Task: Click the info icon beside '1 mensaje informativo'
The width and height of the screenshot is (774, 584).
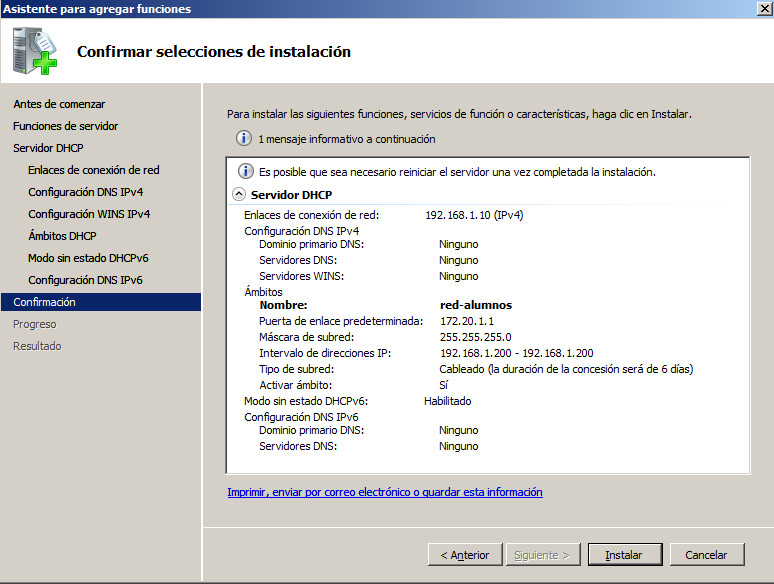Action: (243, 139)
